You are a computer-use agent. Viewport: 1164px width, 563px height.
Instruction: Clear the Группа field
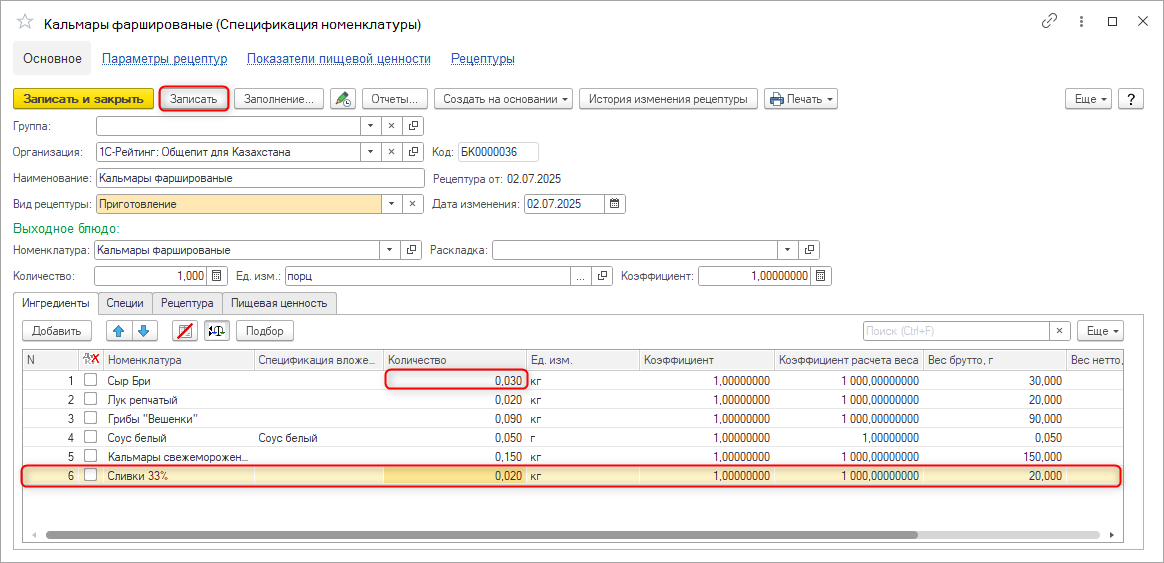click(x=391, y=126)
